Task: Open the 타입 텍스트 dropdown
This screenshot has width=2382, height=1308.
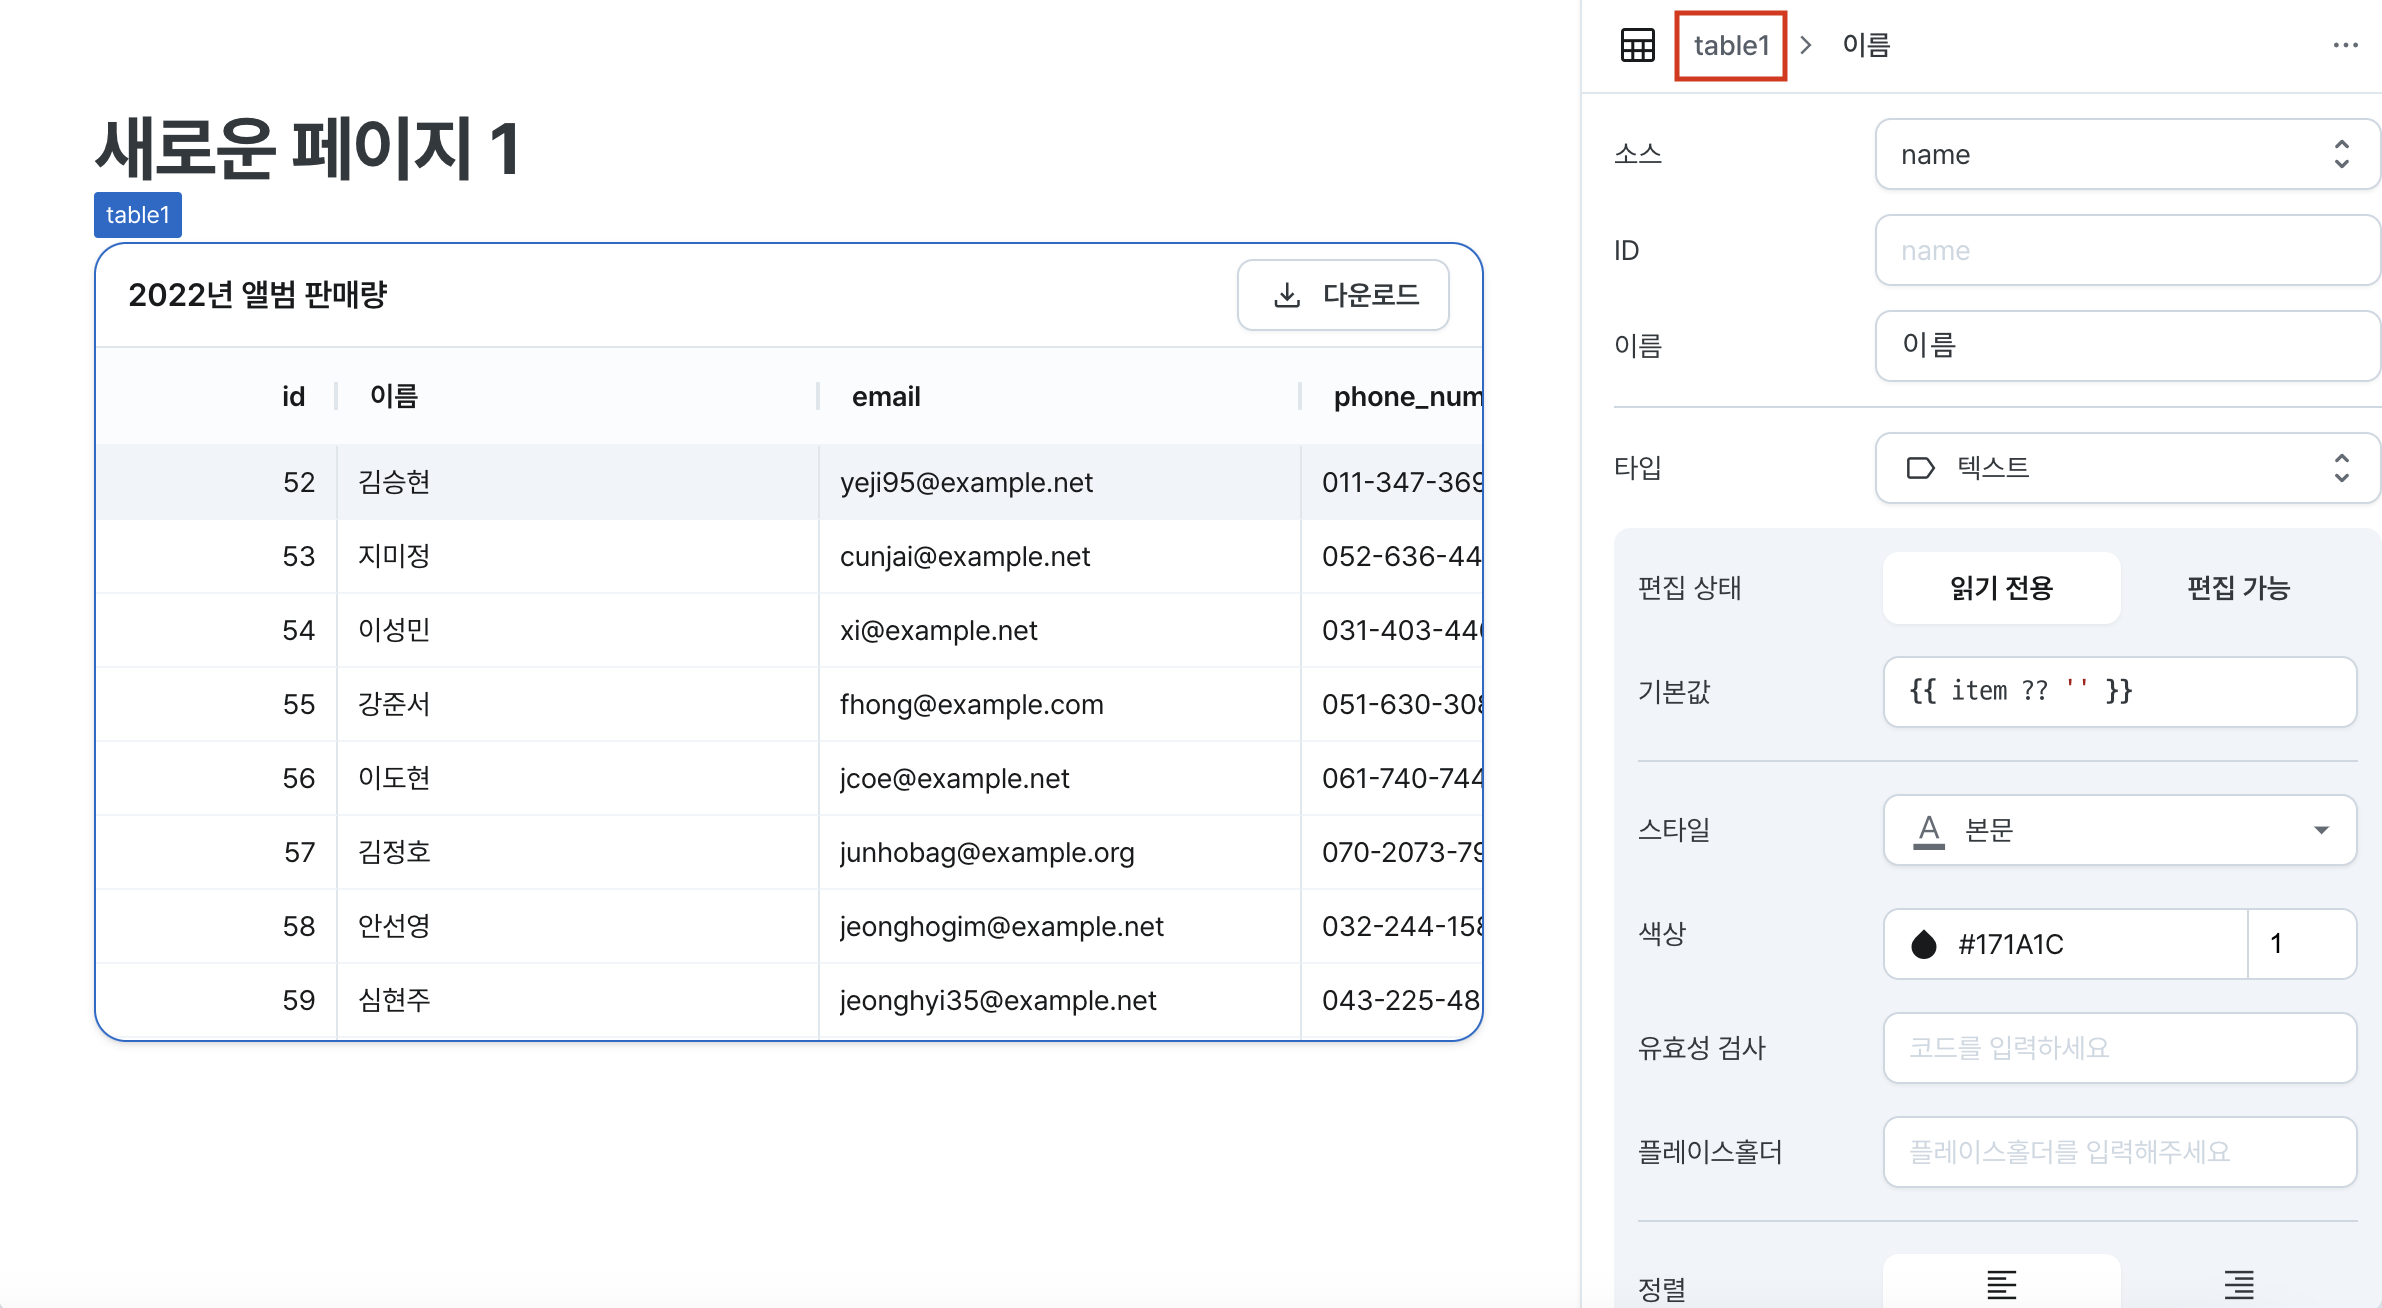Action: [x=2127, y=468]
